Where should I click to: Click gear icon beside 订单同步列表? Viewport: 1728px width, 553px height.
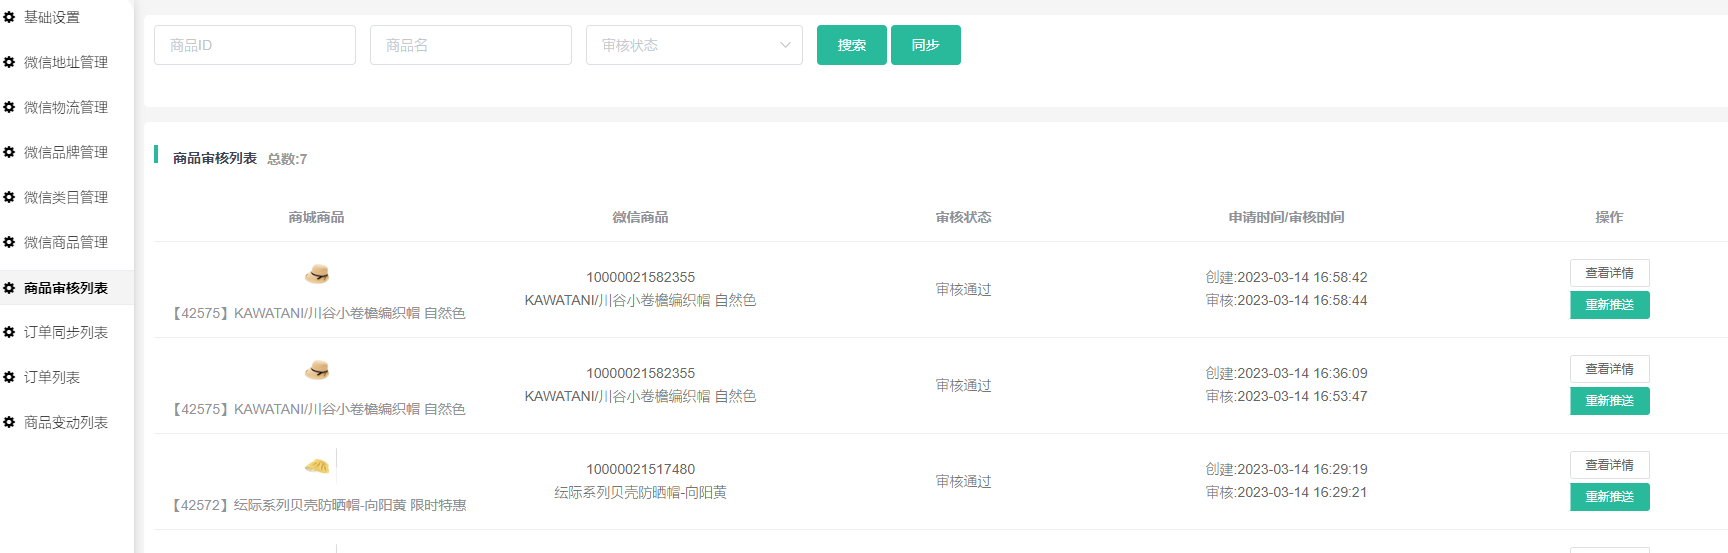click(9, 332)
